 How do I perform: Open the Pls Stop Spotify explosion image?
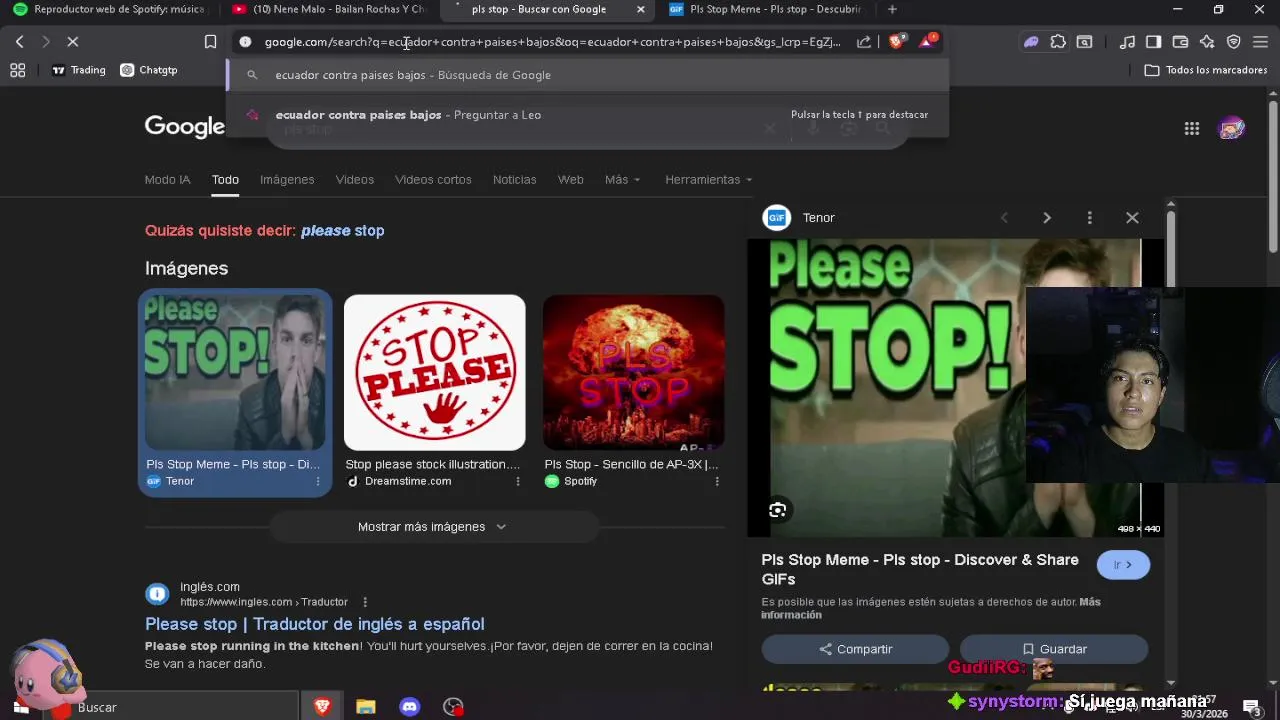coord(633,372)
